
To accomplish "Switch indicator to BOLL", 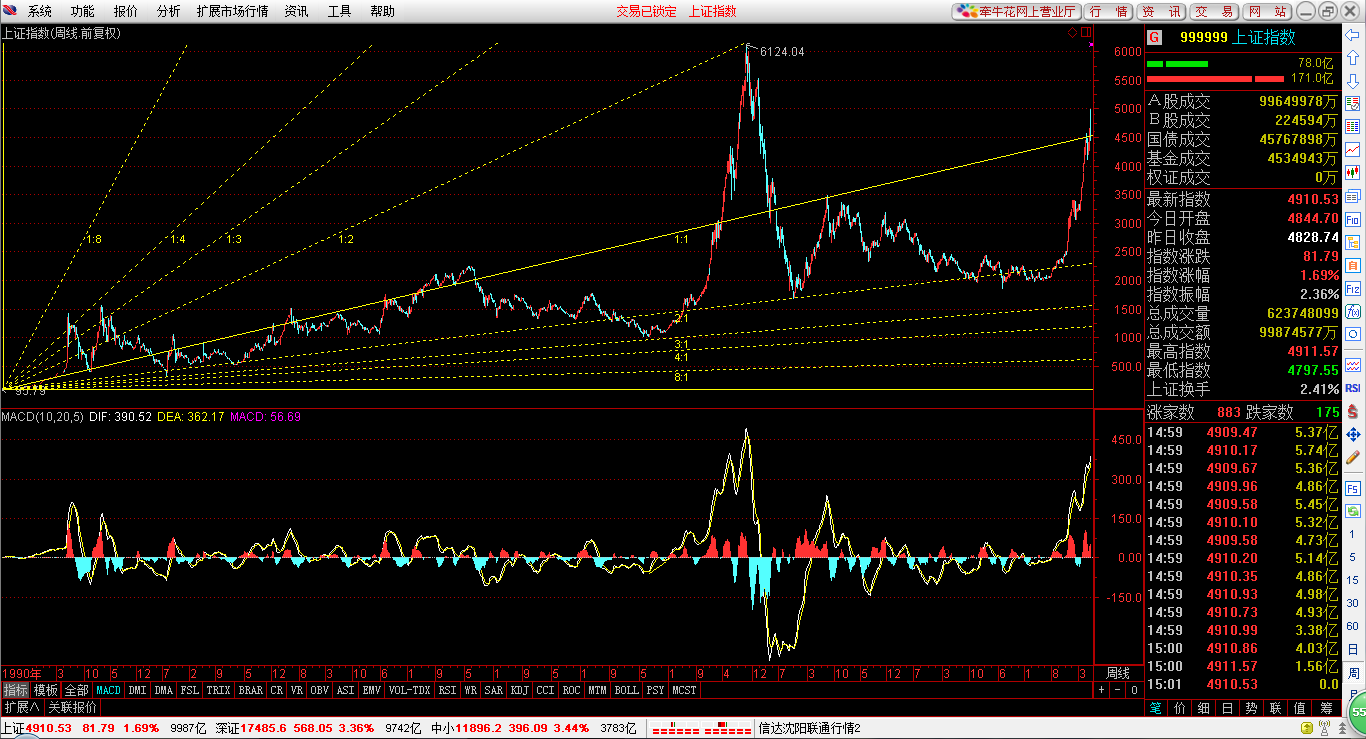I will (626, 690).
